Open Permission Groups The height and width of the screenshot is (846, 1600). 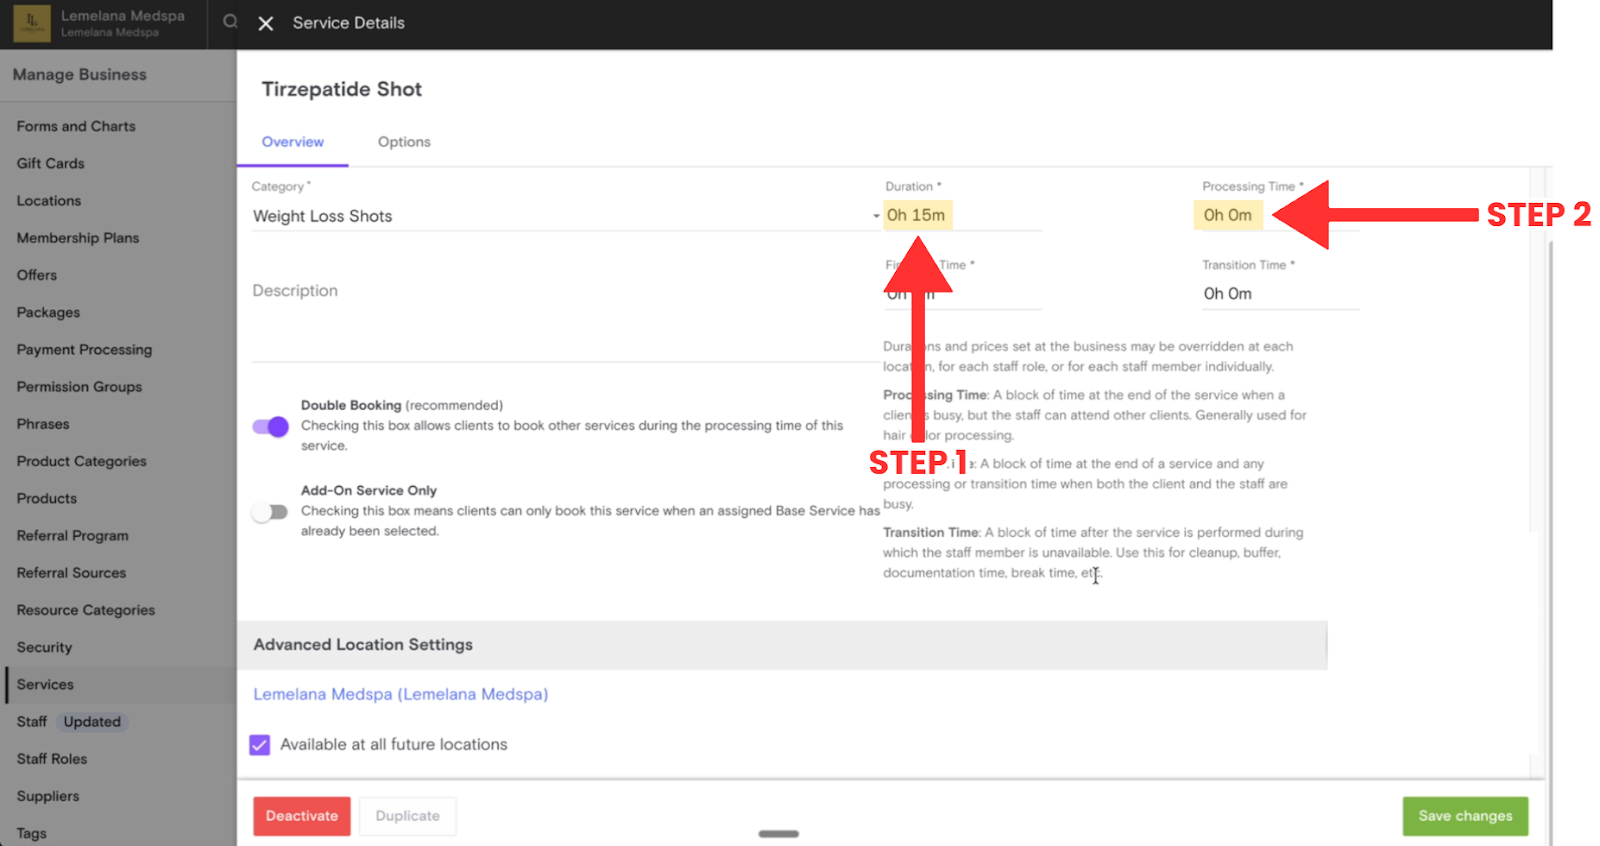coord(79,387)
